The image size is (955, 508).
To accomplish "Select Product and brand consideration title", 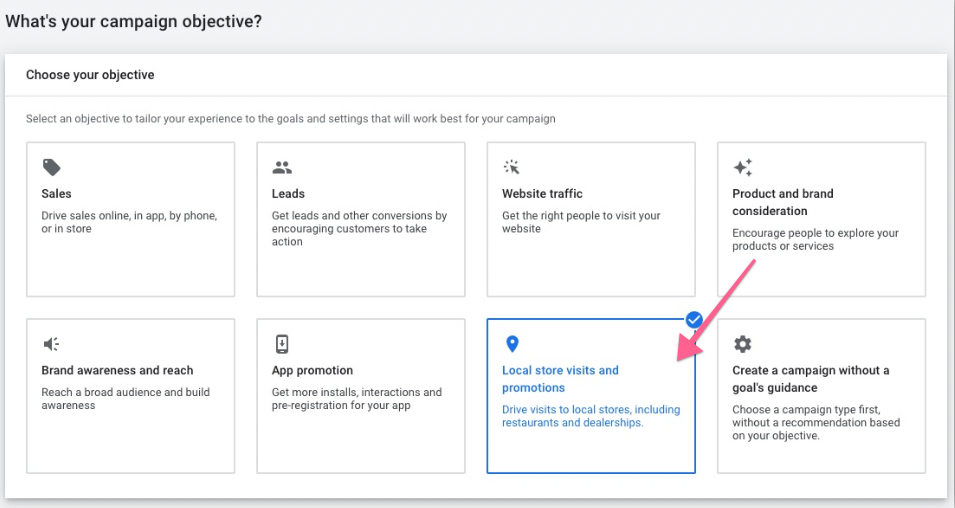I will click(782, 202).
